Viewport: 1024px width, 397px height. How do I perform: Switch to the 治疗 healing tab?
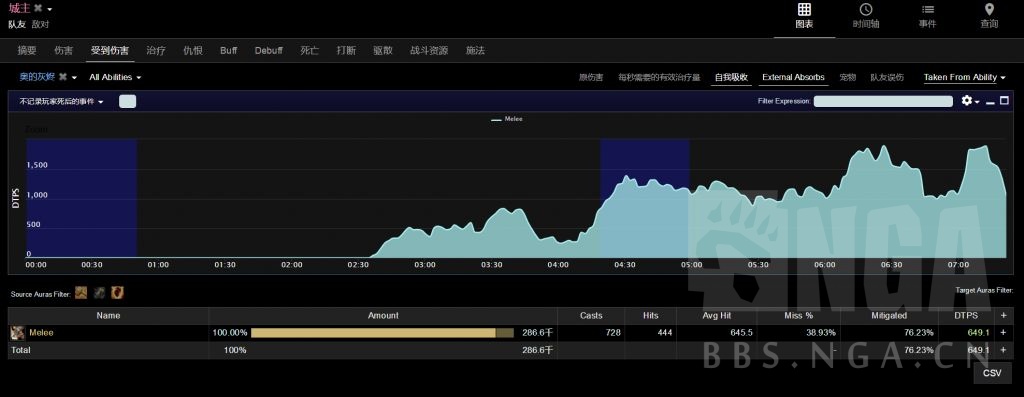click(156, 50)
